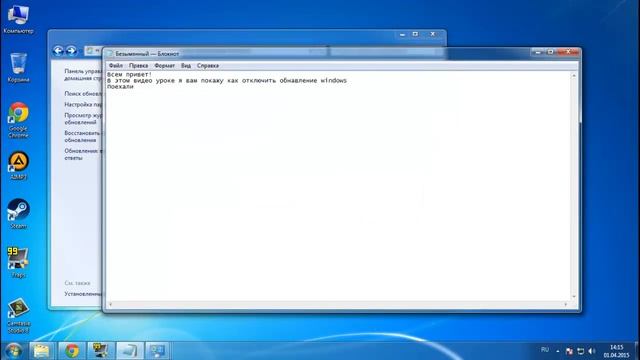Image resolution: width=640 pixels, height=360 pixels.
Task: Select the Fraps desktop shortcut
Action: point(18,262)
